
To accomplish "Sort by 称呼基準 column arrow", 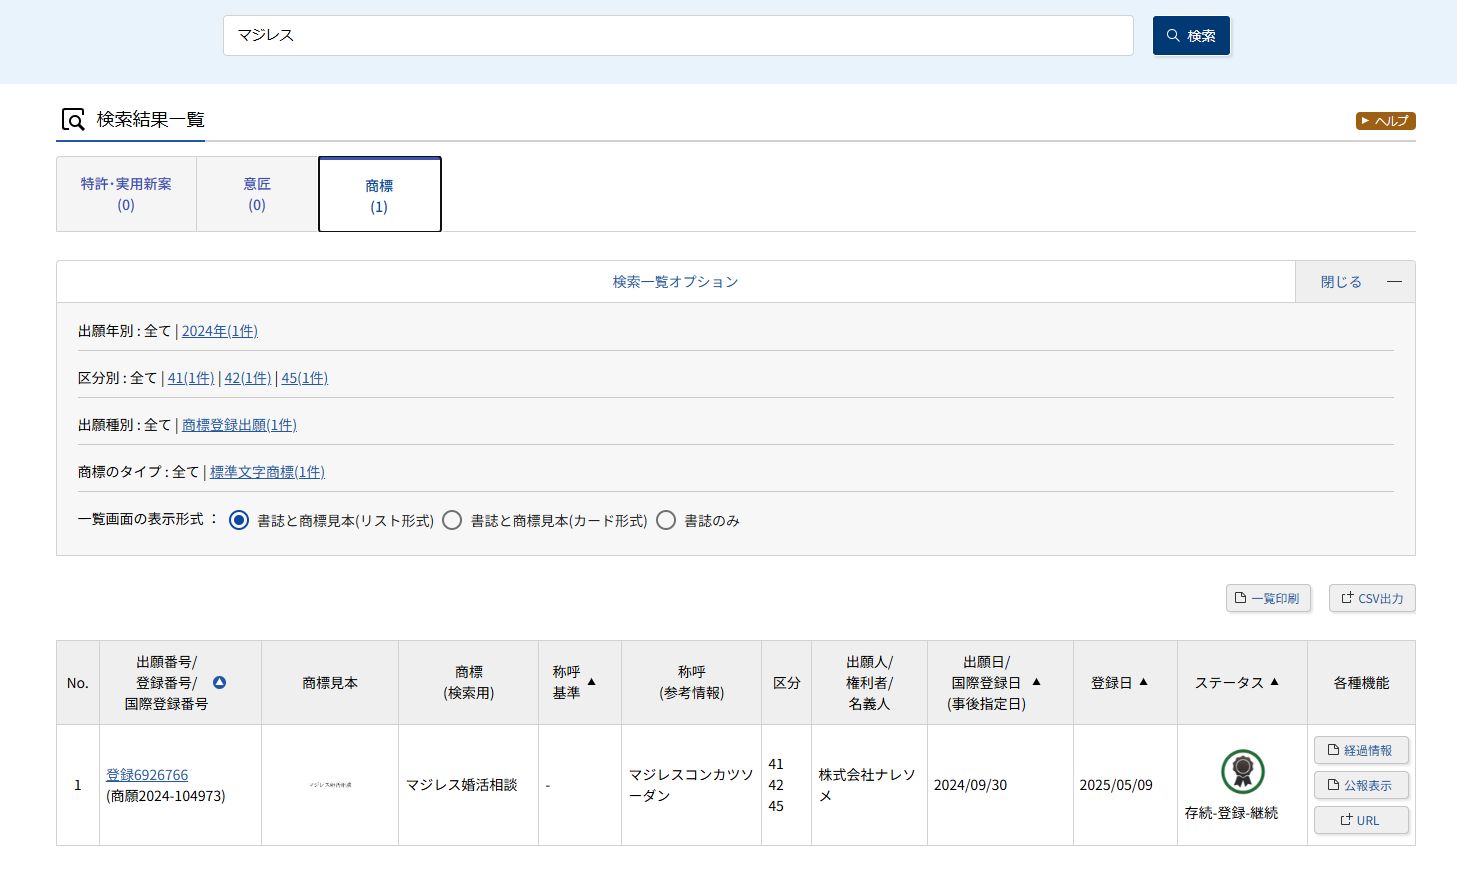I will tap(591, 682).
